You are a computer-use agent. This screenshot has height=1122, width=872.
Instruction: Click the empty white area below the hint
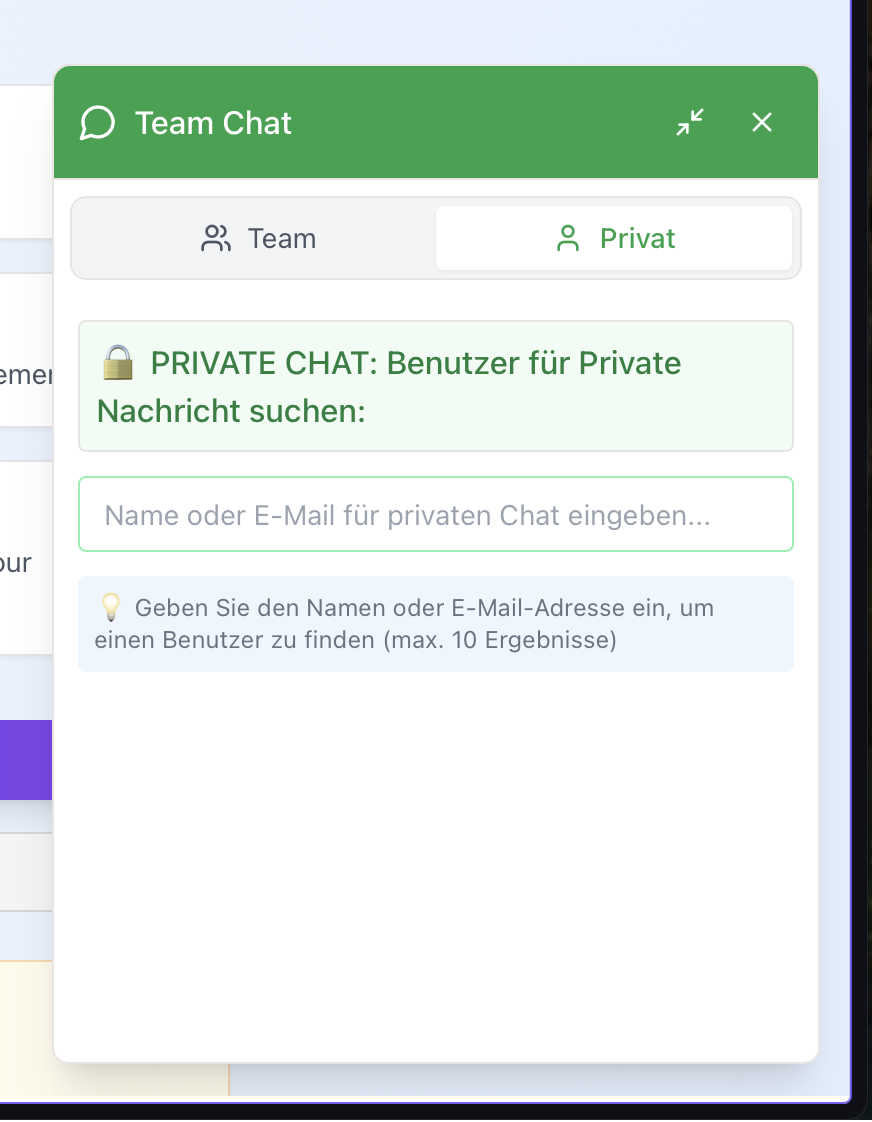point(436,860)
